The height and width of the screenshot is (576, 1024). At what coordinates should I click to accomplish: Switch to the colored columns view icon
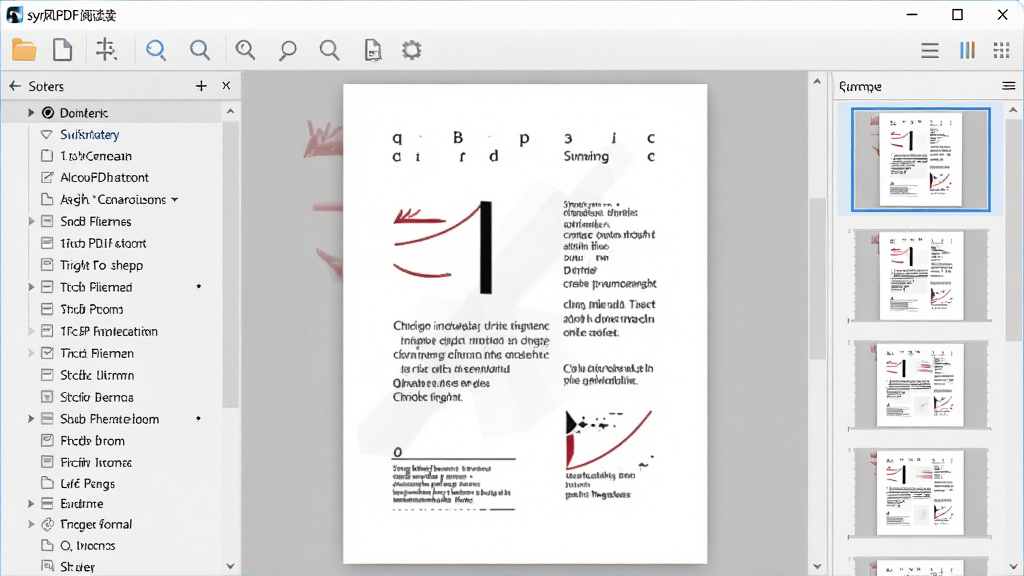point(967,50)
